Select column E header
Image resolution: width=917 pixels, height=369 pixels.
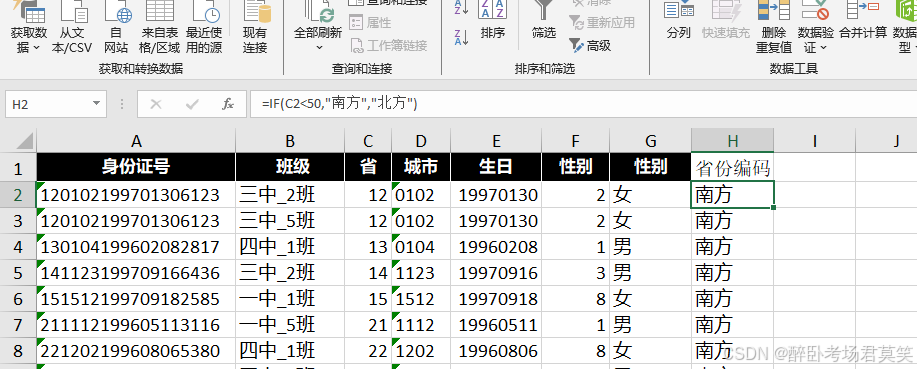point(496,140)
